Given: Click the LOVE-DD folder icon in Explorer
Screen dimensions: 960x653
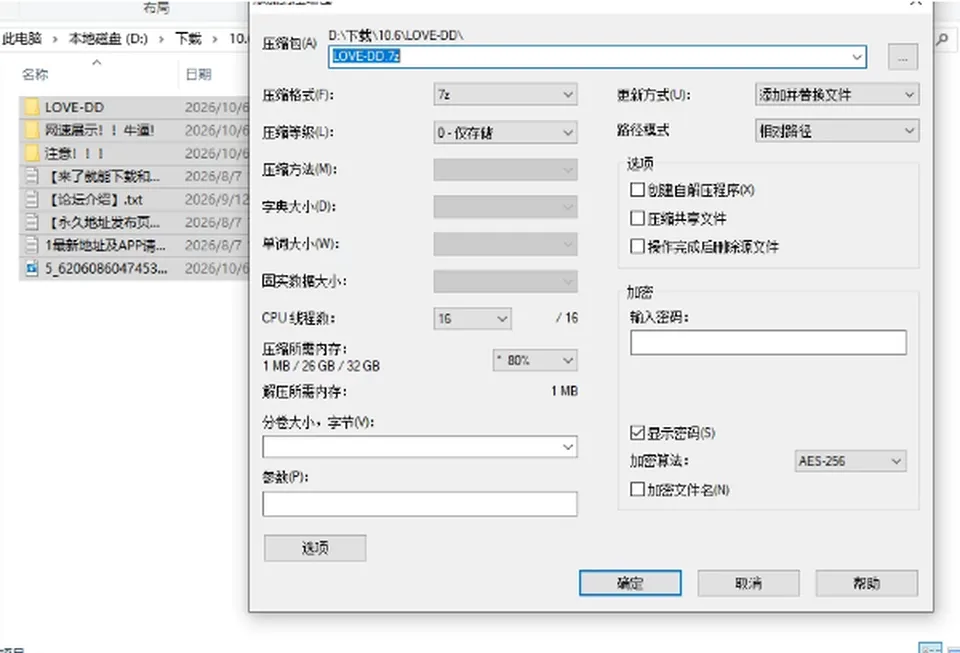Looking at the screenshot, I should click(32, 107).
